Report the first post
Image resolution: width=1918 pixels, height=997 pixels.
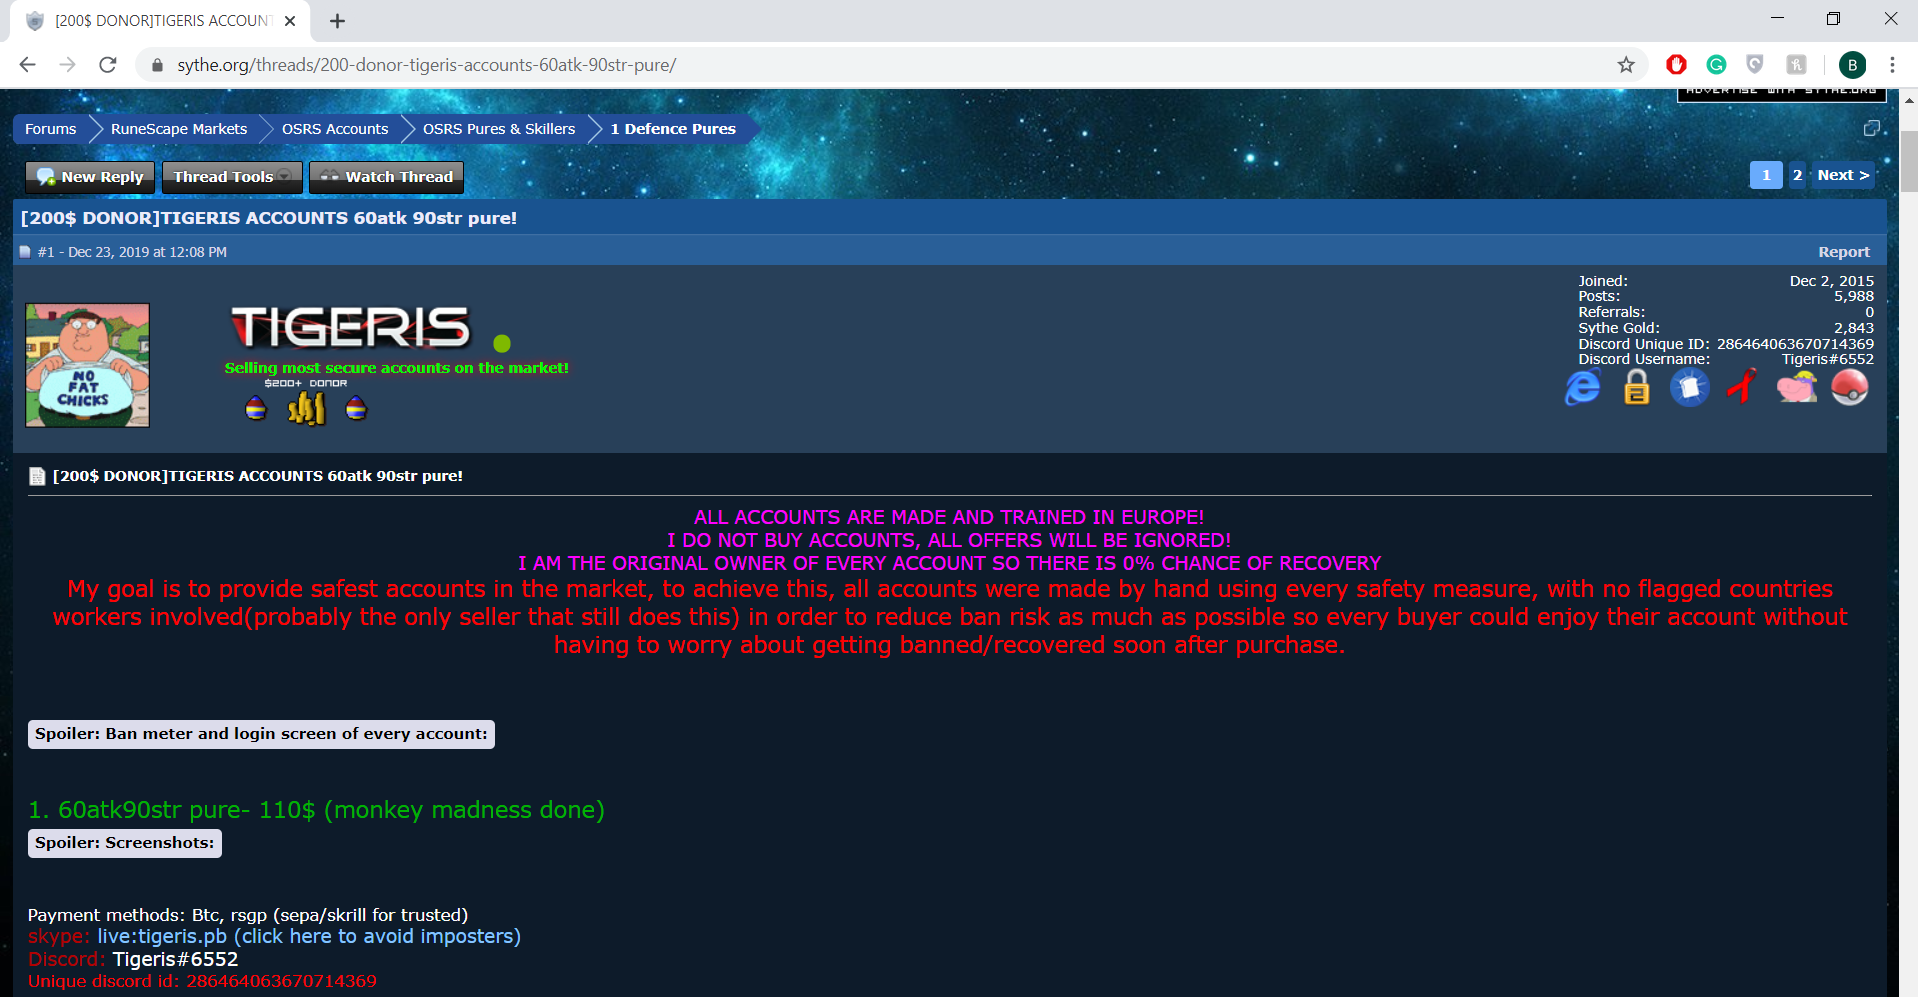coord(1844,252)
